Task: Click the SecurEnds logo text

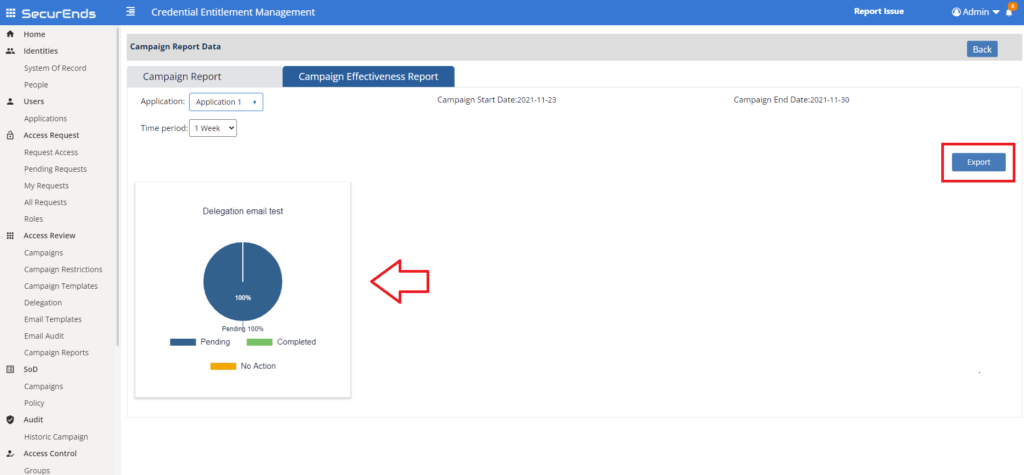Action: pos(59,13)
